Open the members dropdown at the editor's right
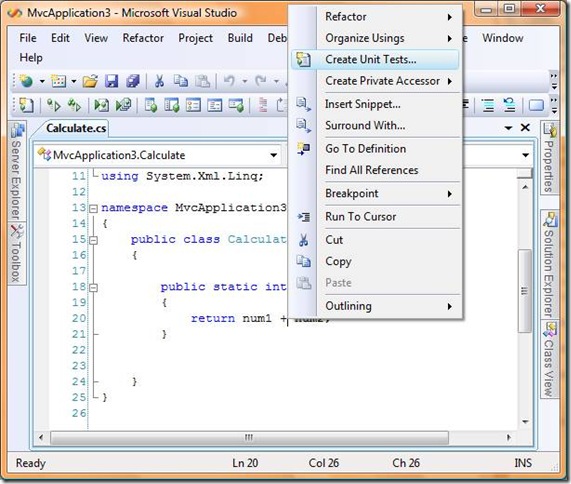Viewport: 571px width, 484px height. tap(525, 156)
